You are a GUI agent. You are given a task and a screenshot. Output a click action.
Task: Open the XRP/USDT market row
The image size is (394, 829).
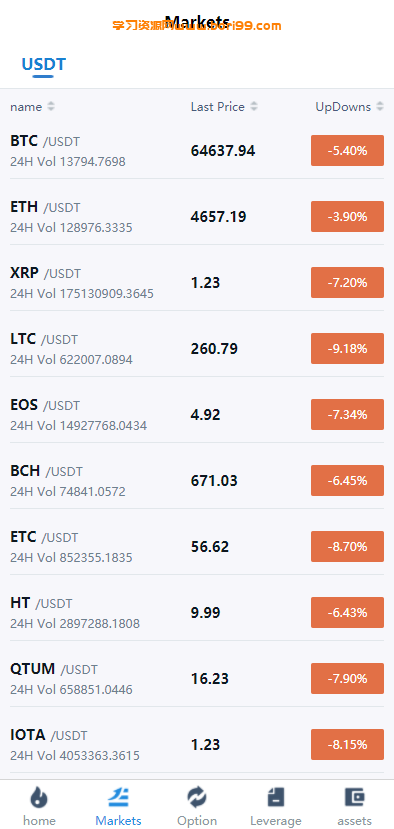coord(197,283)
